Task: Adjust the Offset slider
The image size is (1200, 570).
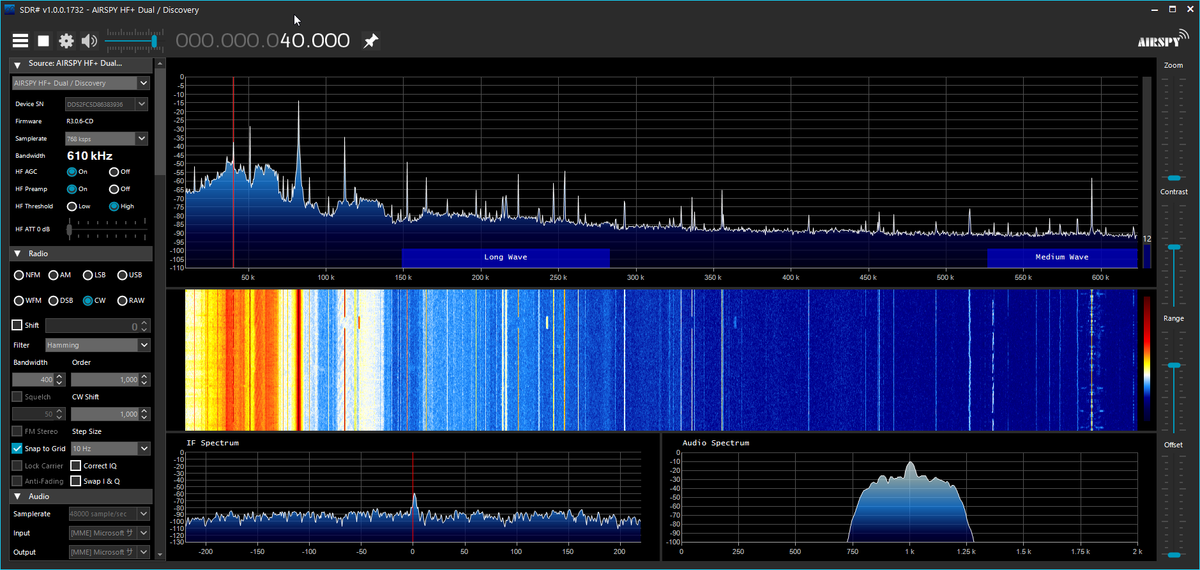Action: 1173,506
